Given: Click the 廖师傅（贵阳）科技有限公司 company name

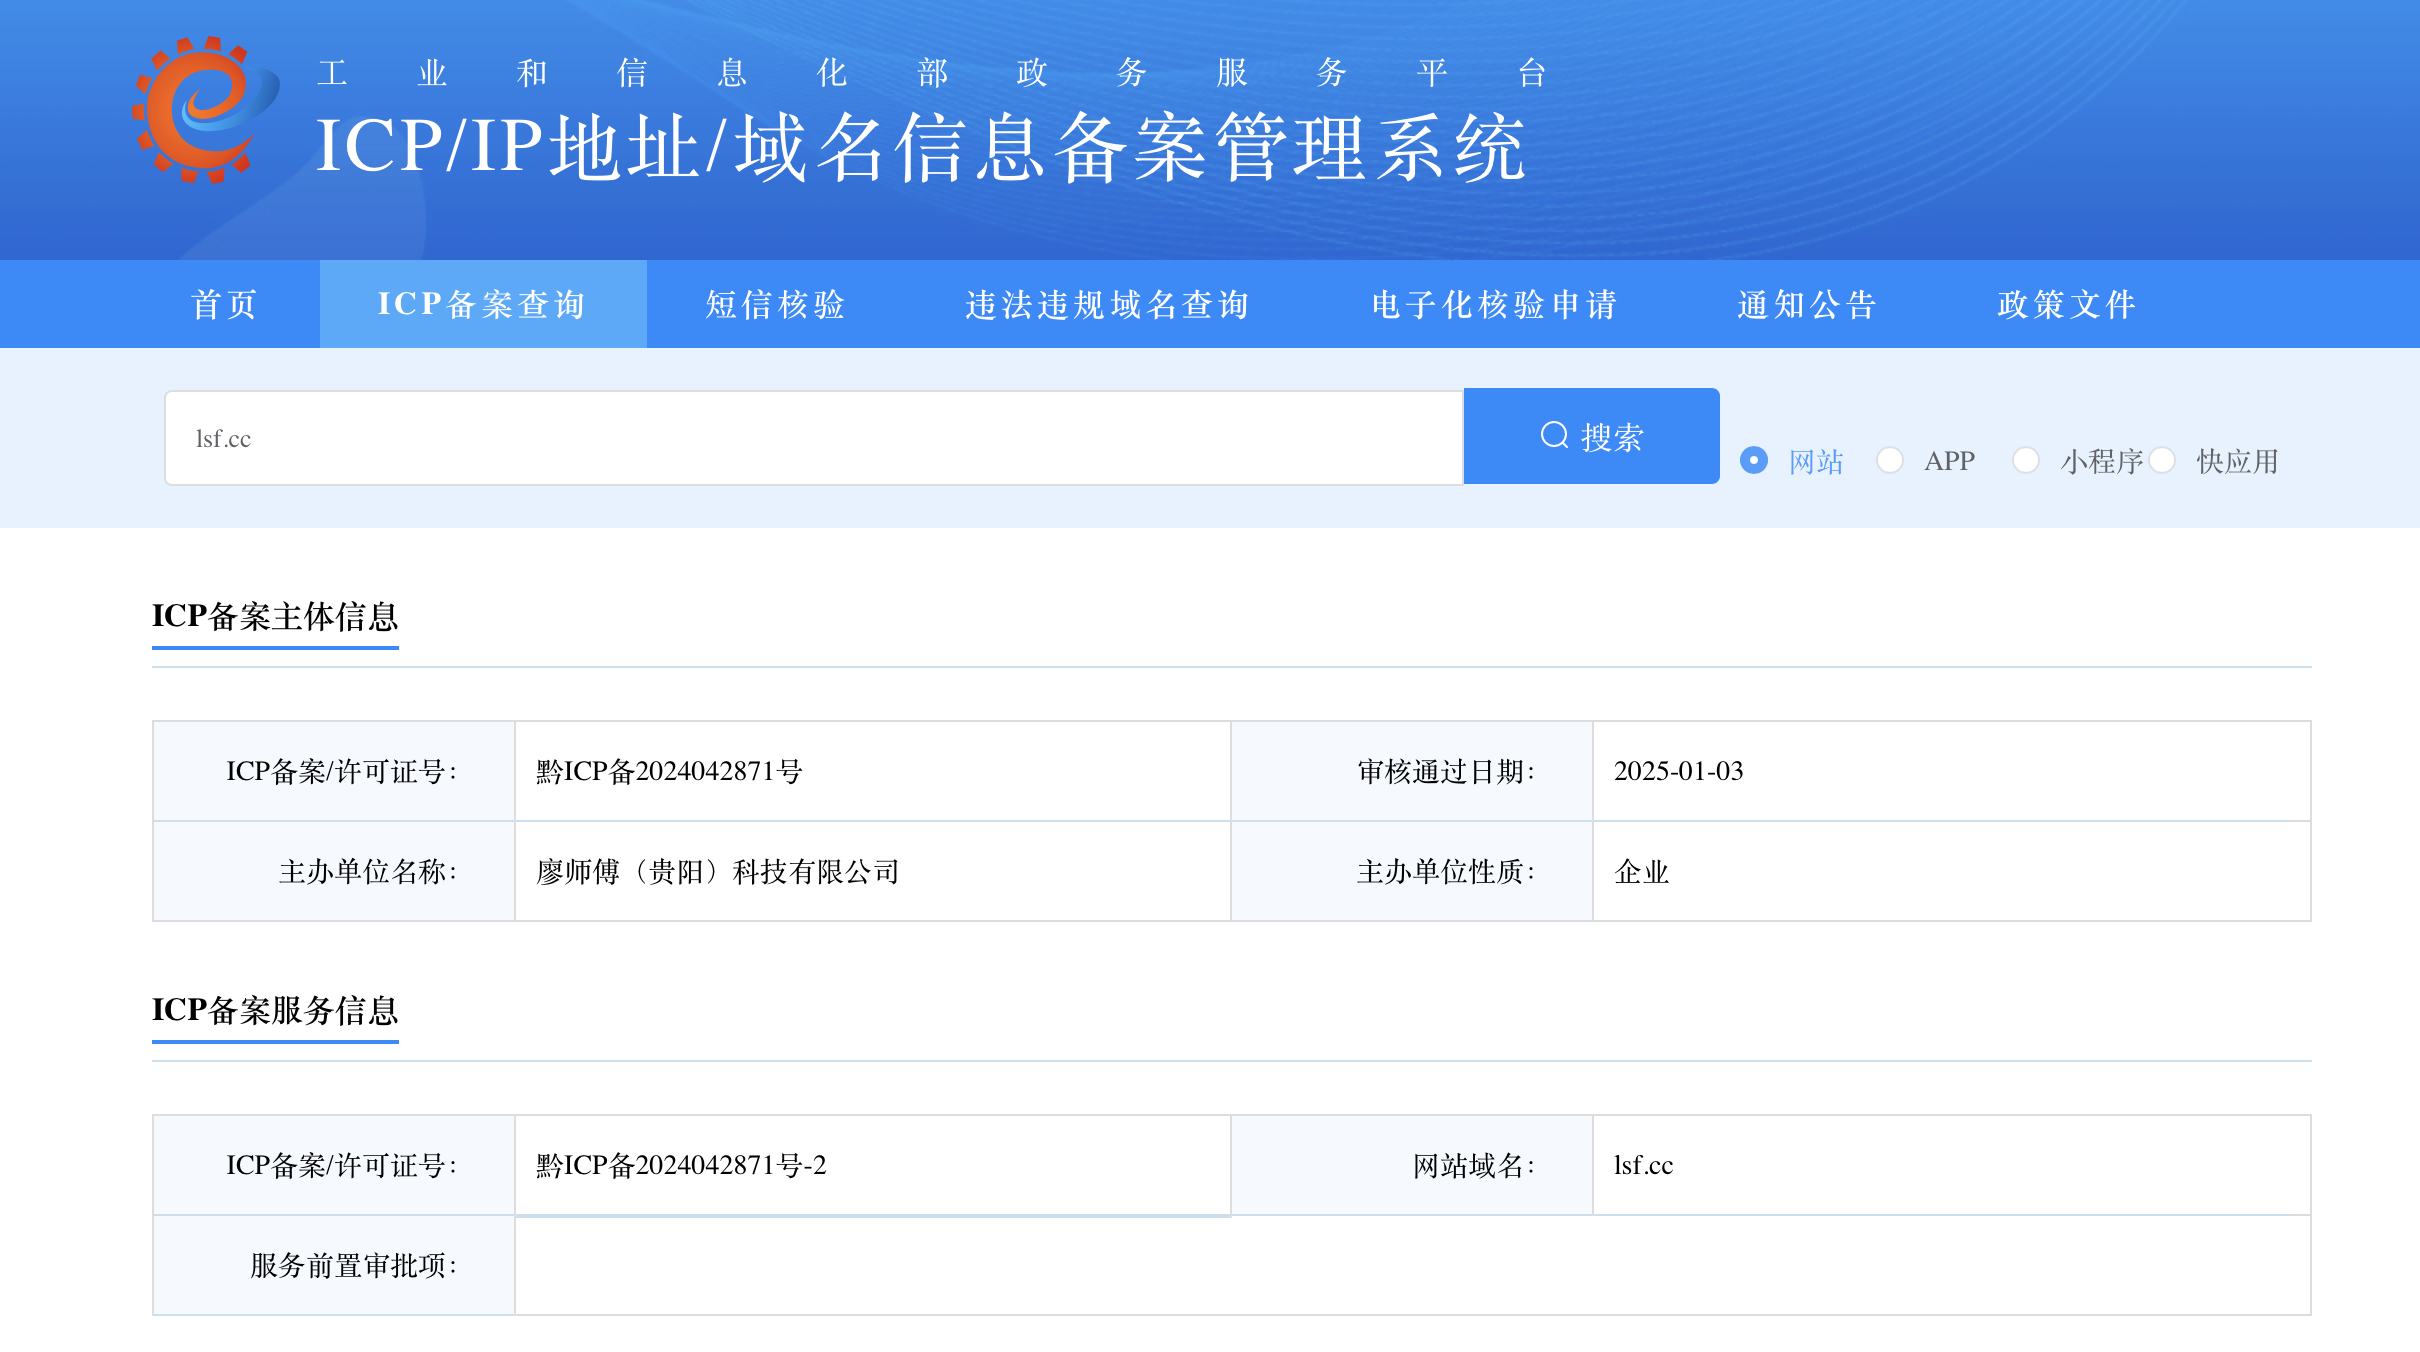Looking at the screenshot, I should click(717, 872).
